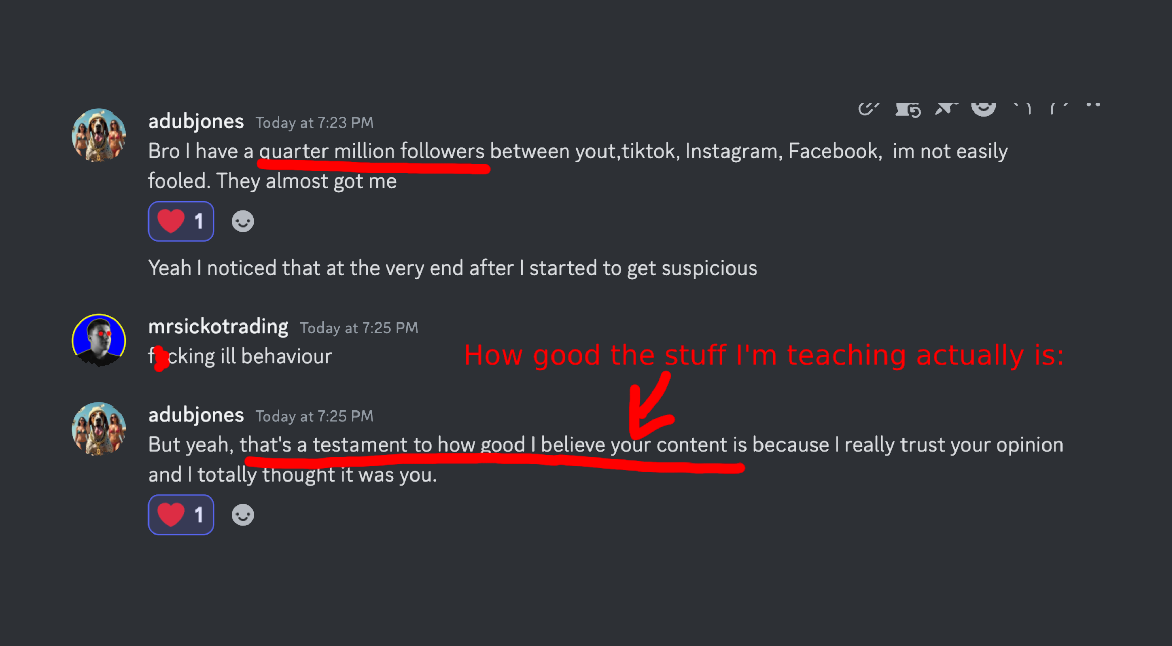Toggle heart reaction on the testament message
The width and height of the screenshot is (1172, 646).
coord(181,515)
